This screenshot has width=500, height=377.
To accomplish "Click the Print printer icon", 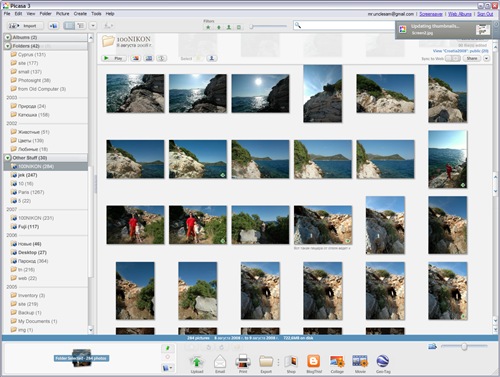I will pos(243,361).
